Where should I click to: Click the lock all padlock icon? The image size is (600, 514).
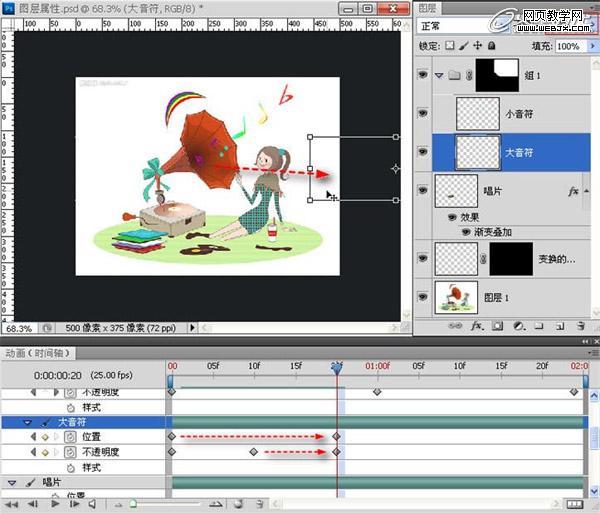coord(491,46)
